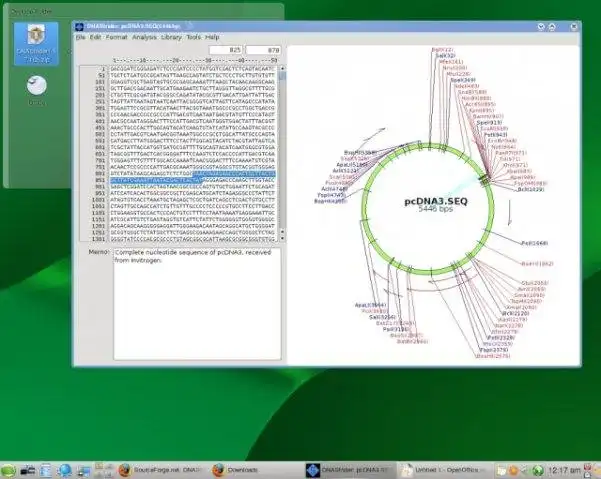This screenshot has width=601, height=479.
Task: Switch to Untitled 1 OpenOffice taskbar window
Action: (x=443, y=470)
